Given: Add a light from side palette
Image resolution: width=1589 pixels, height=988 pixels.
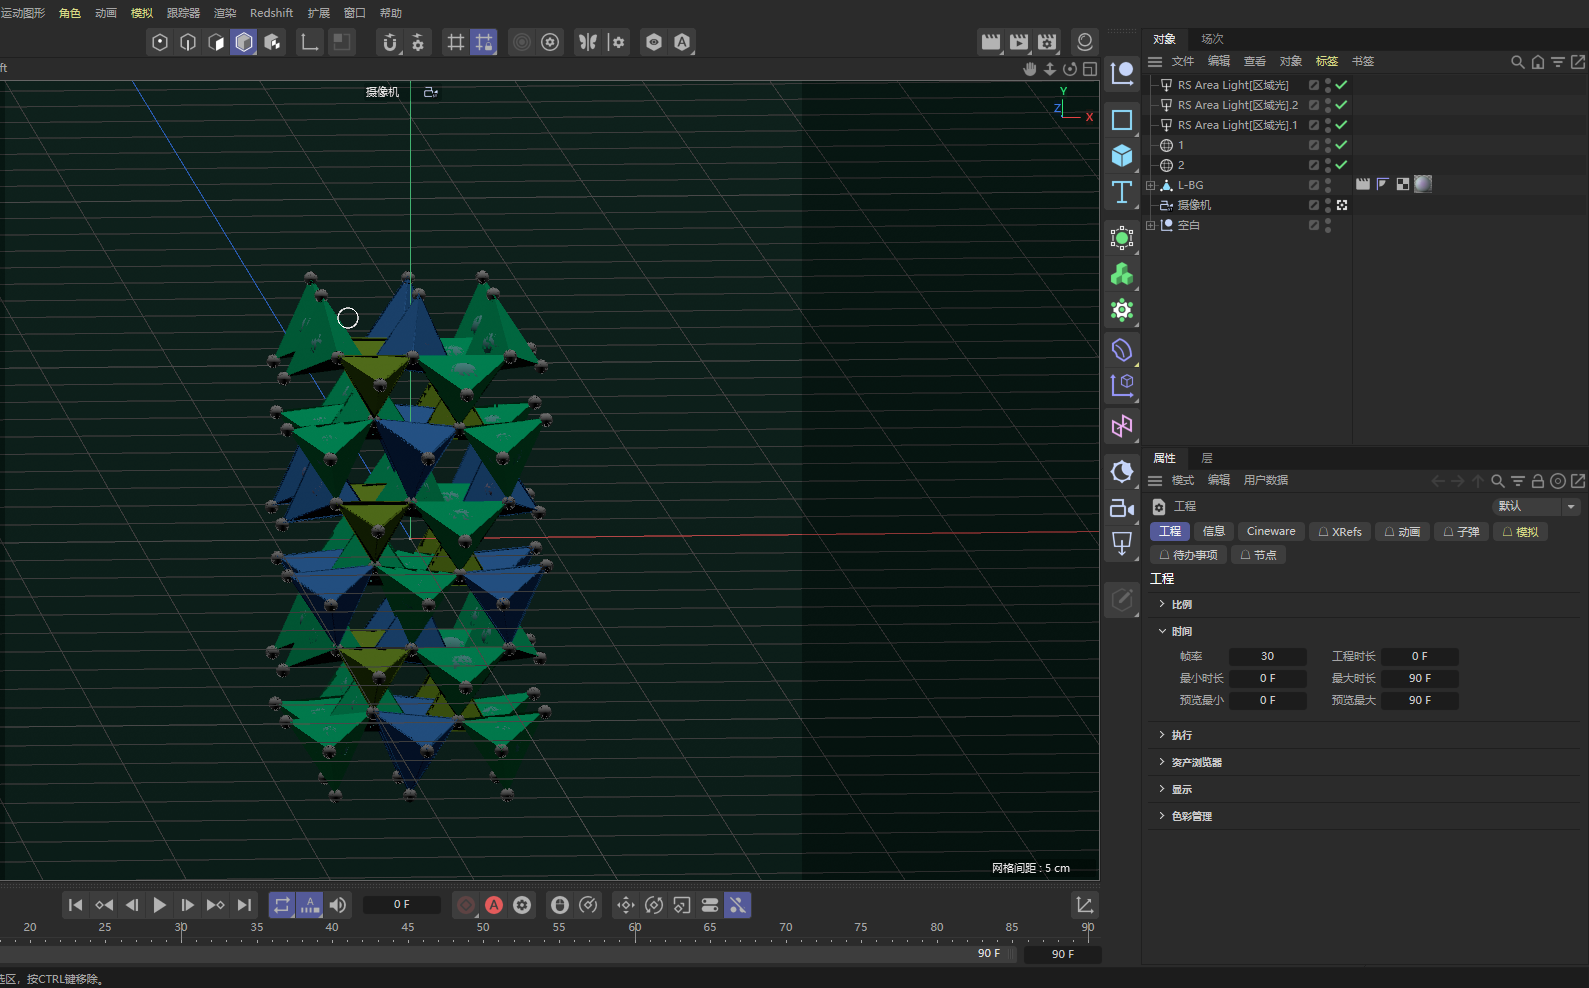Looking at the screenshot, I should click(1122, 544).
